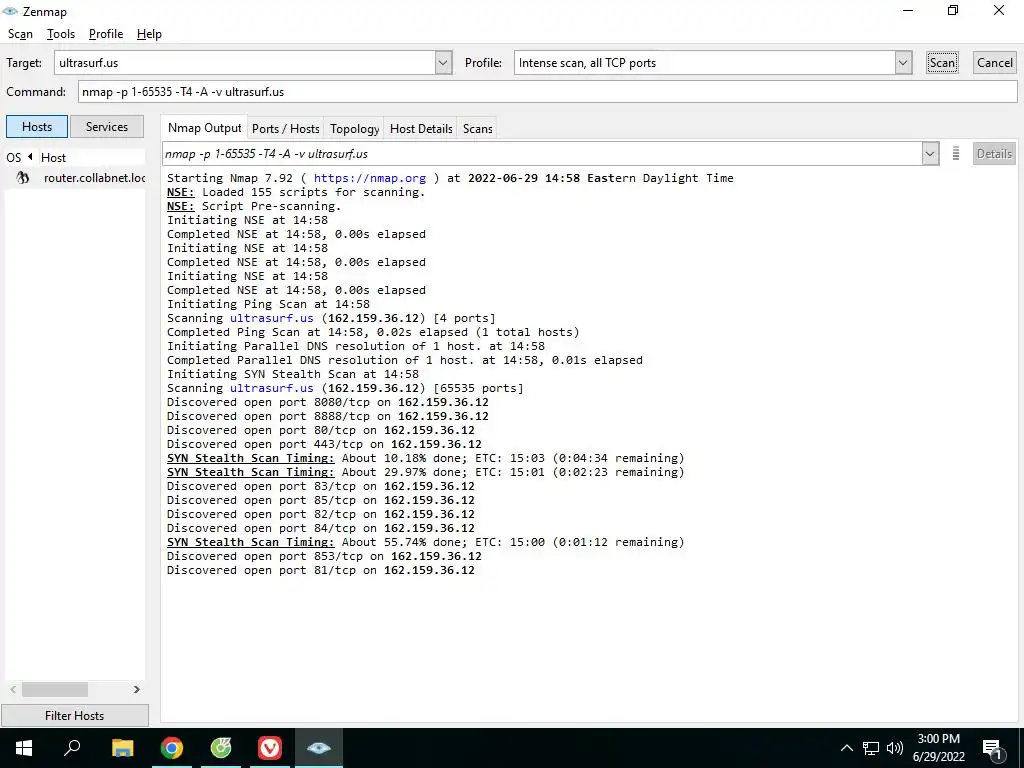
Task: Click the Target input field
Action: click(x=245, y=63)
